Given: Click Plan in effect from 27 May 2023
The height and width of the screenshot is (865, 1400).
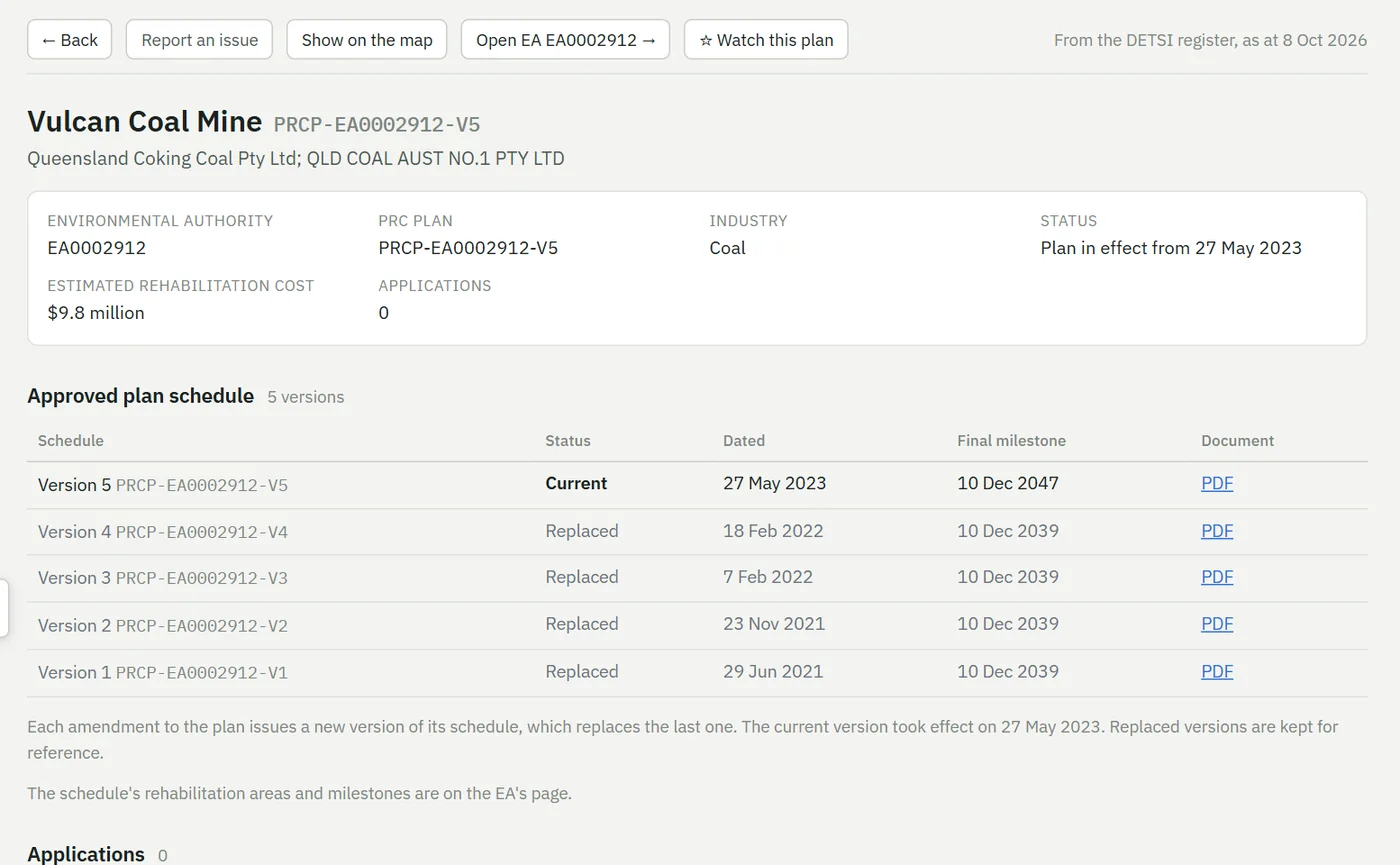Looking at the screenshot, I should [x=1171, y=248].
